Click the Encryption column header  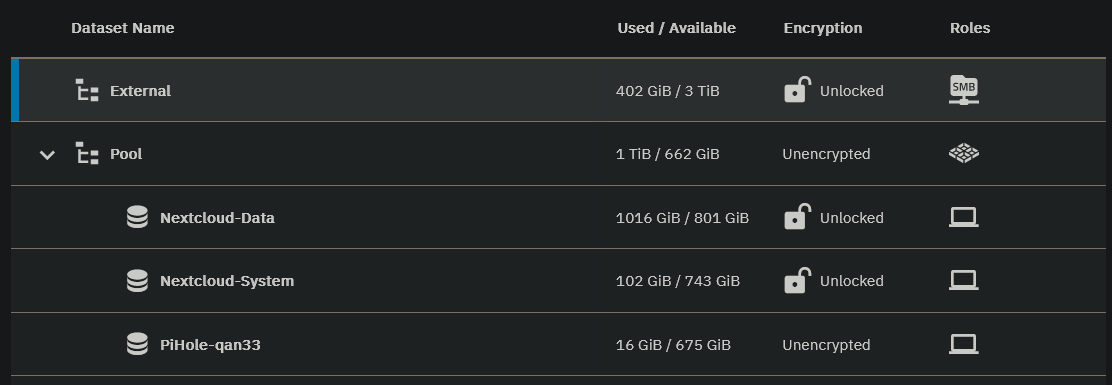click(x=823, y=28)
